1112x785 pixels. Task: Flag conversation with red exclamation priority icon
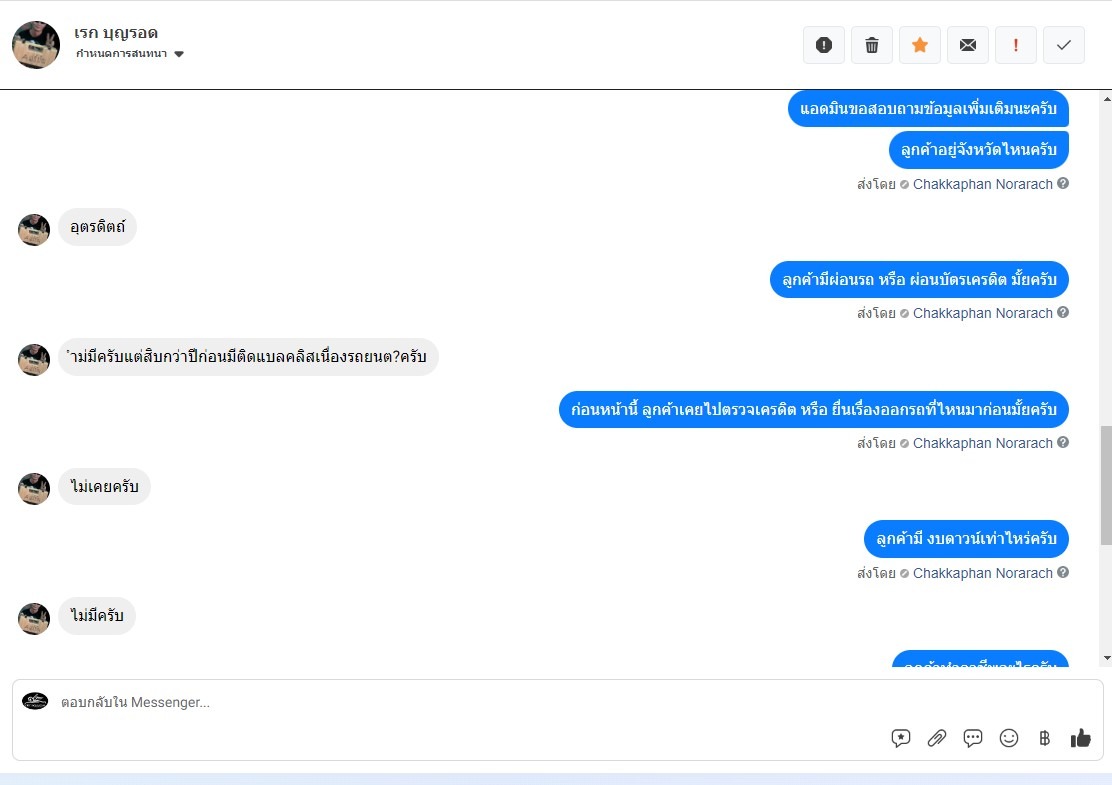1016,45
